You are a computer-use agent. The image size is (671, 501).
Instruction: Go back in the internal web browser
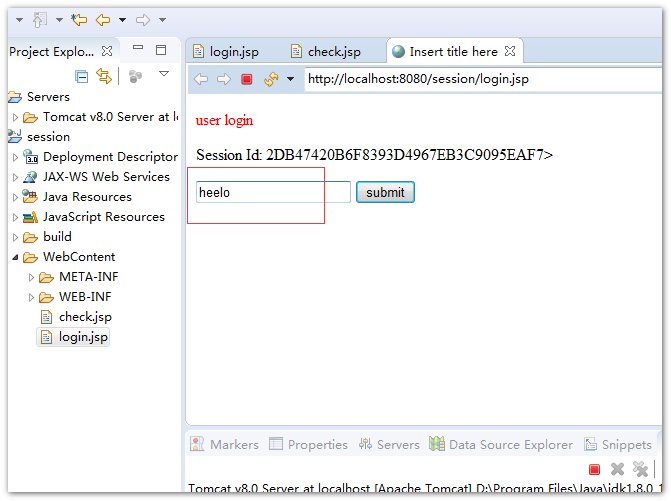click(x=201, y=79)
